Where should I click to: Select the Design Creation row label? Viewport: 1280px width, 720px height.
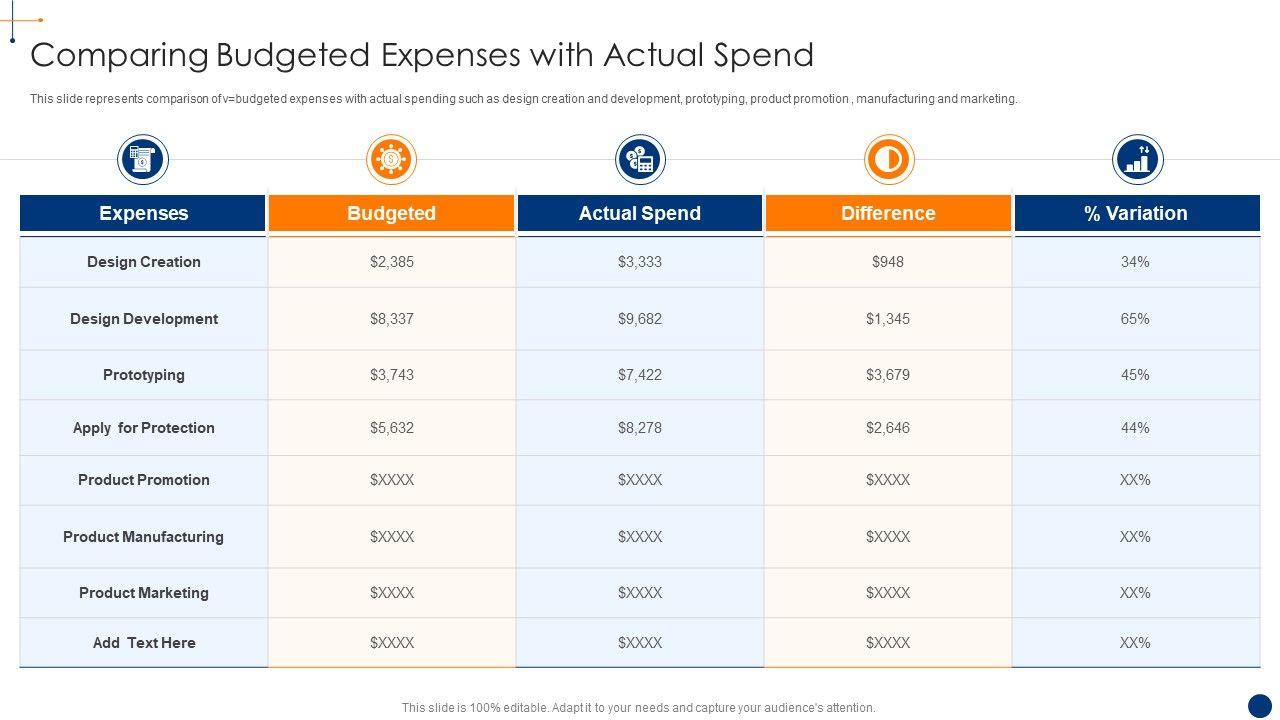point(144,262)
